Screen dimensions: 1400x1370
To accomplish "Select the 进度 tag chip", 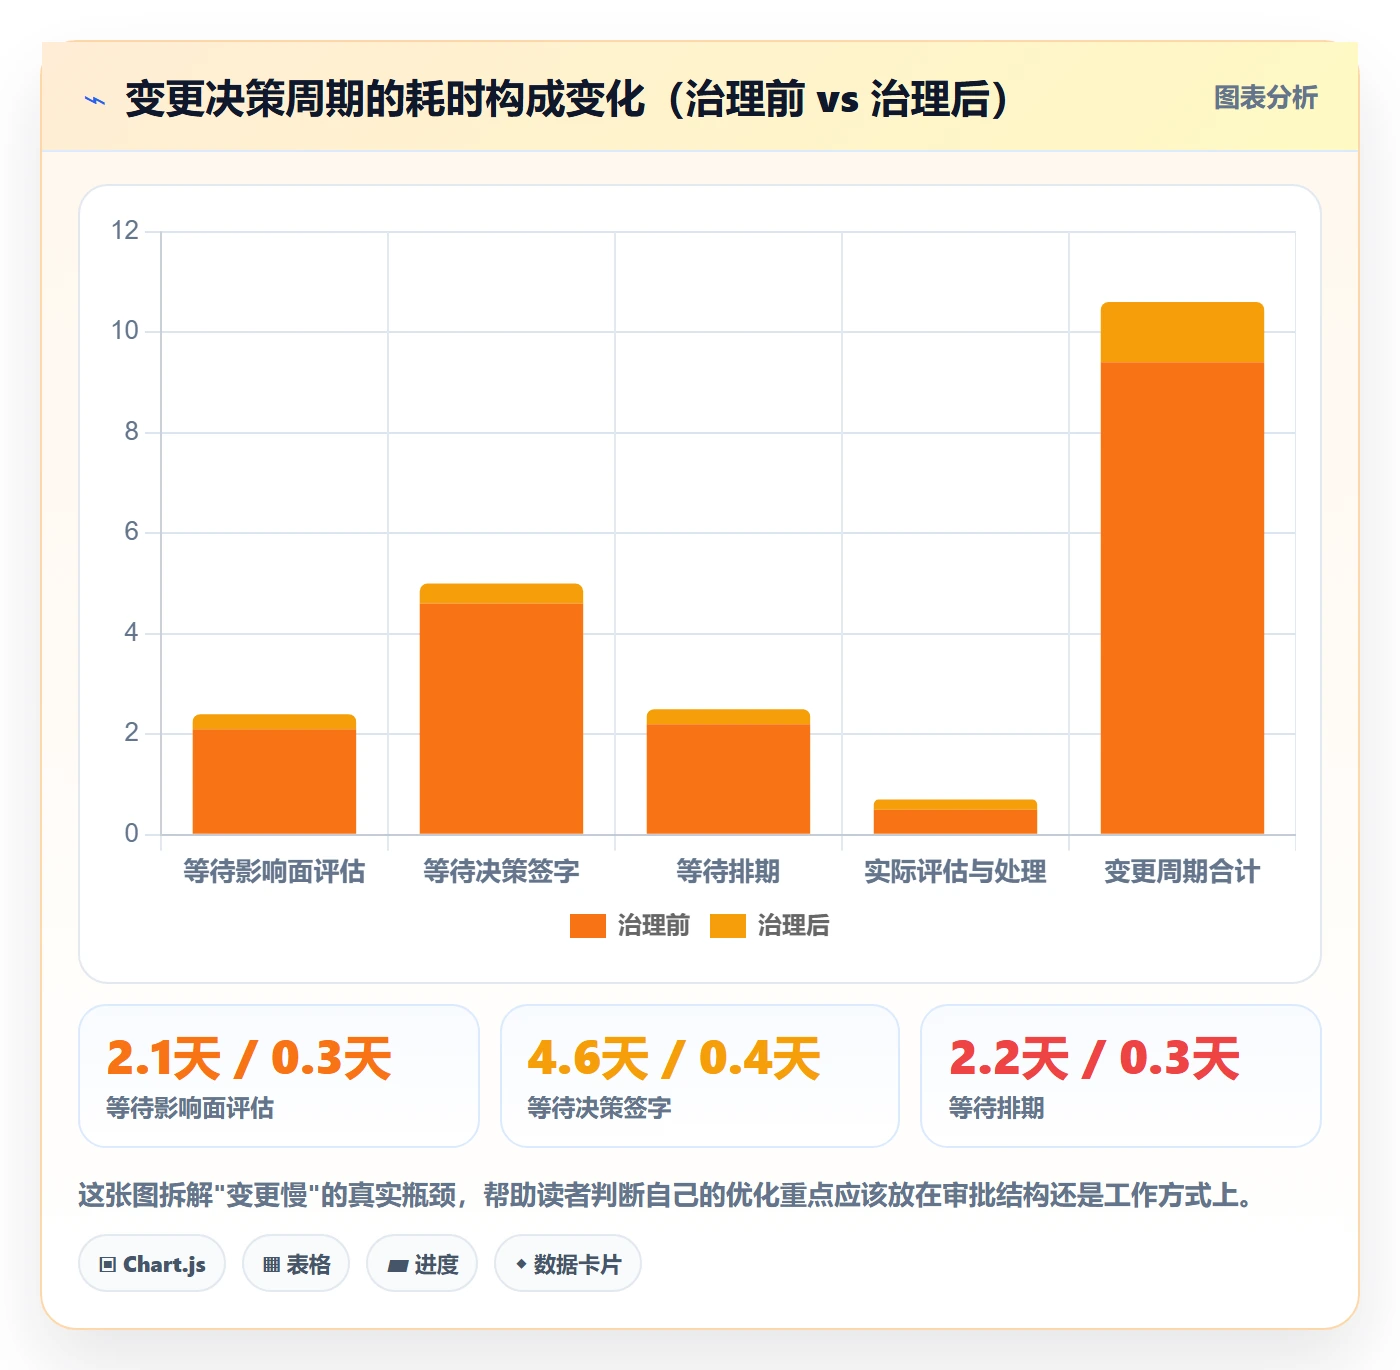I will tap(422, 1264).
